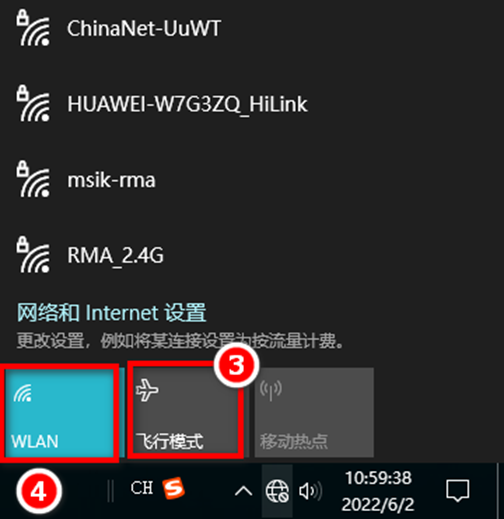Click the secured Wi-Fi icon beside ChinaNet-UuWT
Image resolution: width=504 pixels, height=519 pixels.
coord(33,28)
